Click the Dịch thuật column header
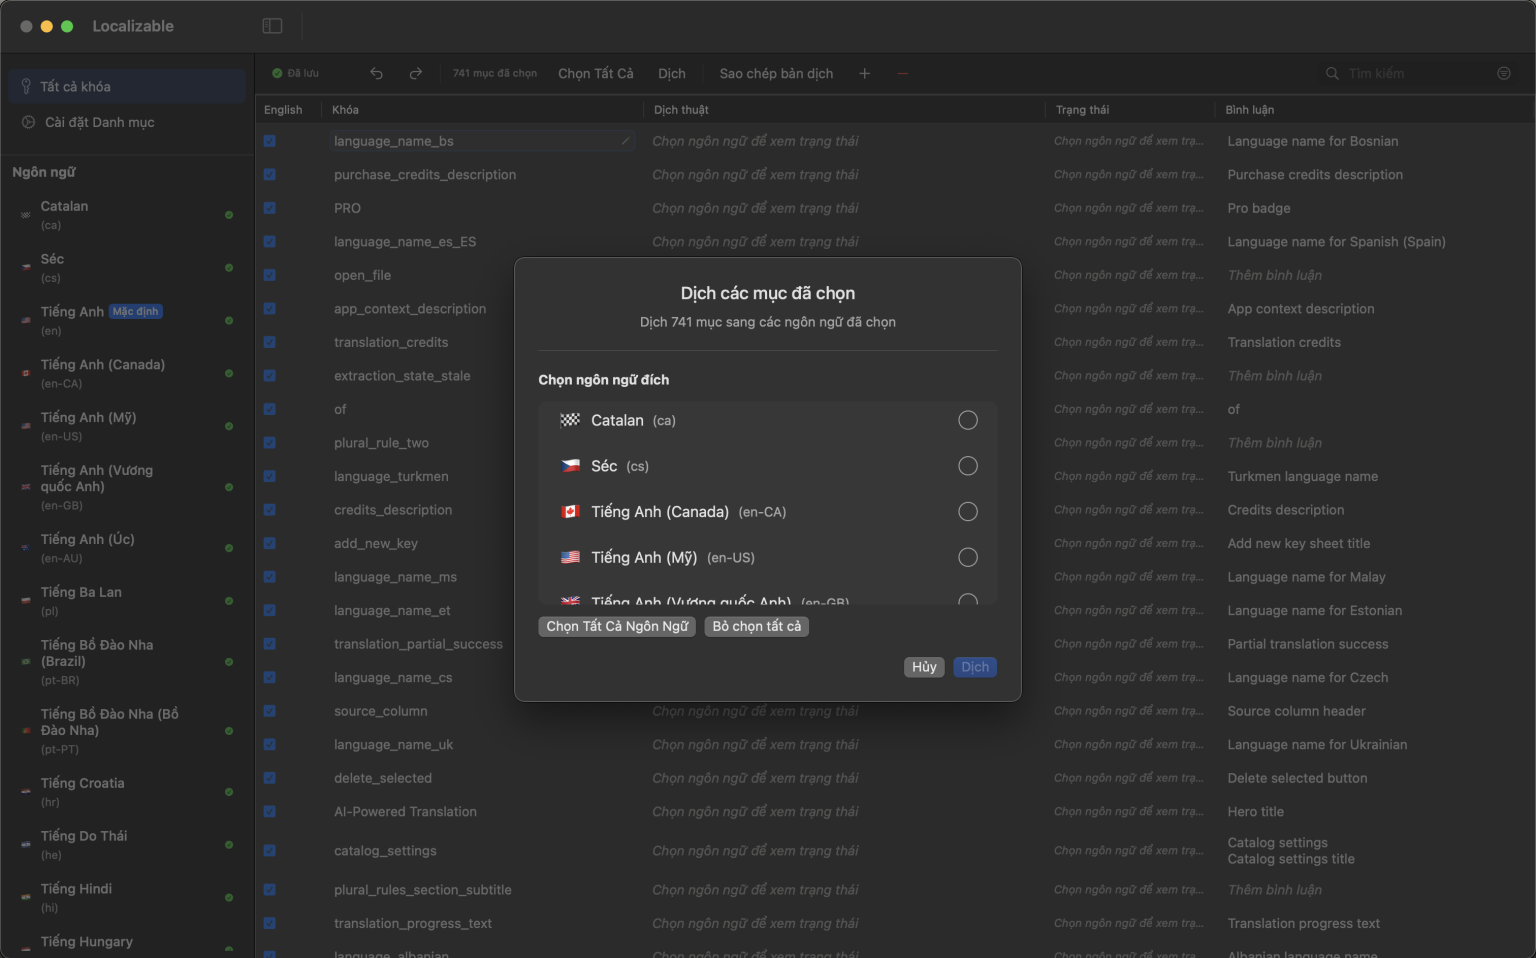1536x958 pixels. tap(681, 110)
